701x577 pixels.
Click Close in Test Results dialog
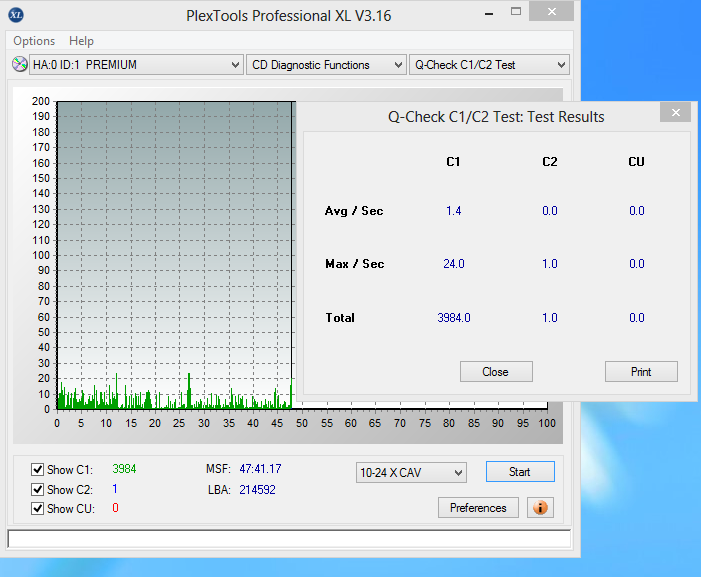(496, 372)
